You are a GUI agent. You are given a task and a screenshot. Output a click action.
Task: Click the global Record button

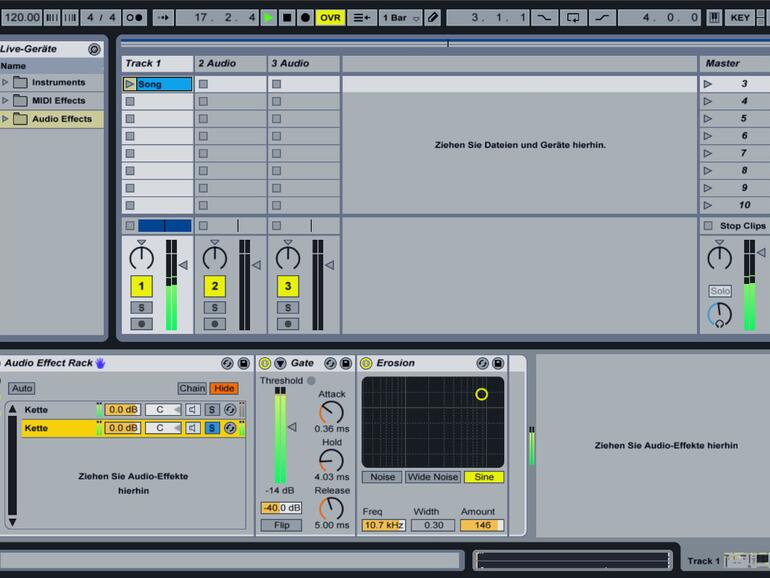[x=305, y=17]
